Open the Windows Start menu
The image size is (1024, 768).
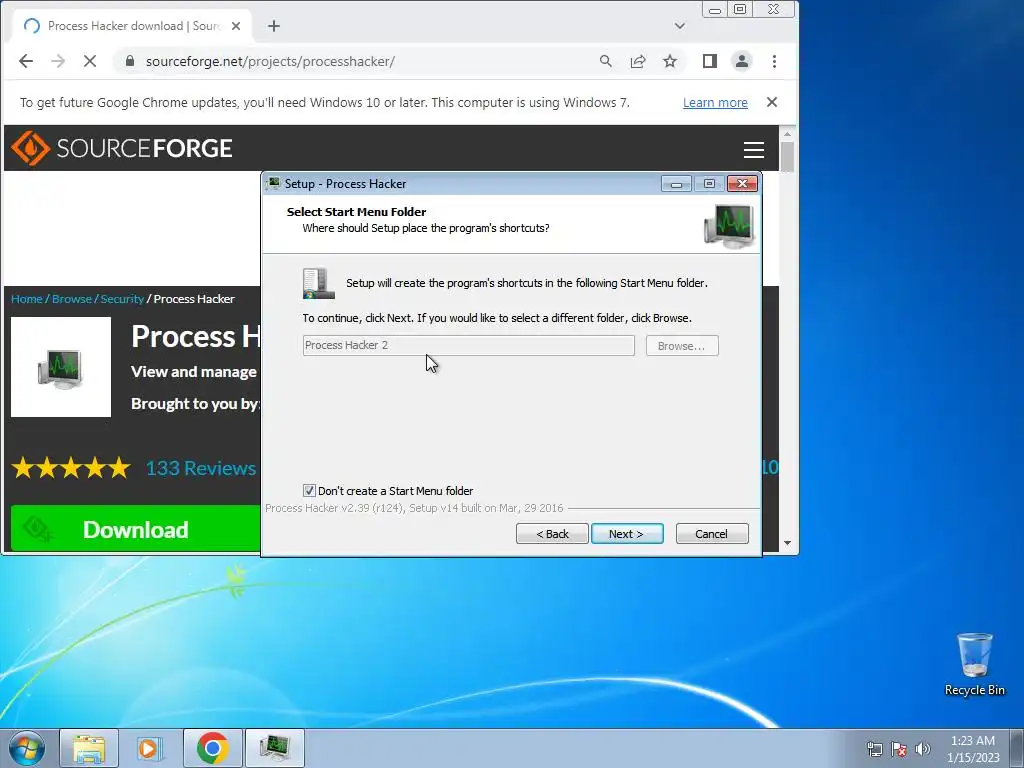[27, 748]
